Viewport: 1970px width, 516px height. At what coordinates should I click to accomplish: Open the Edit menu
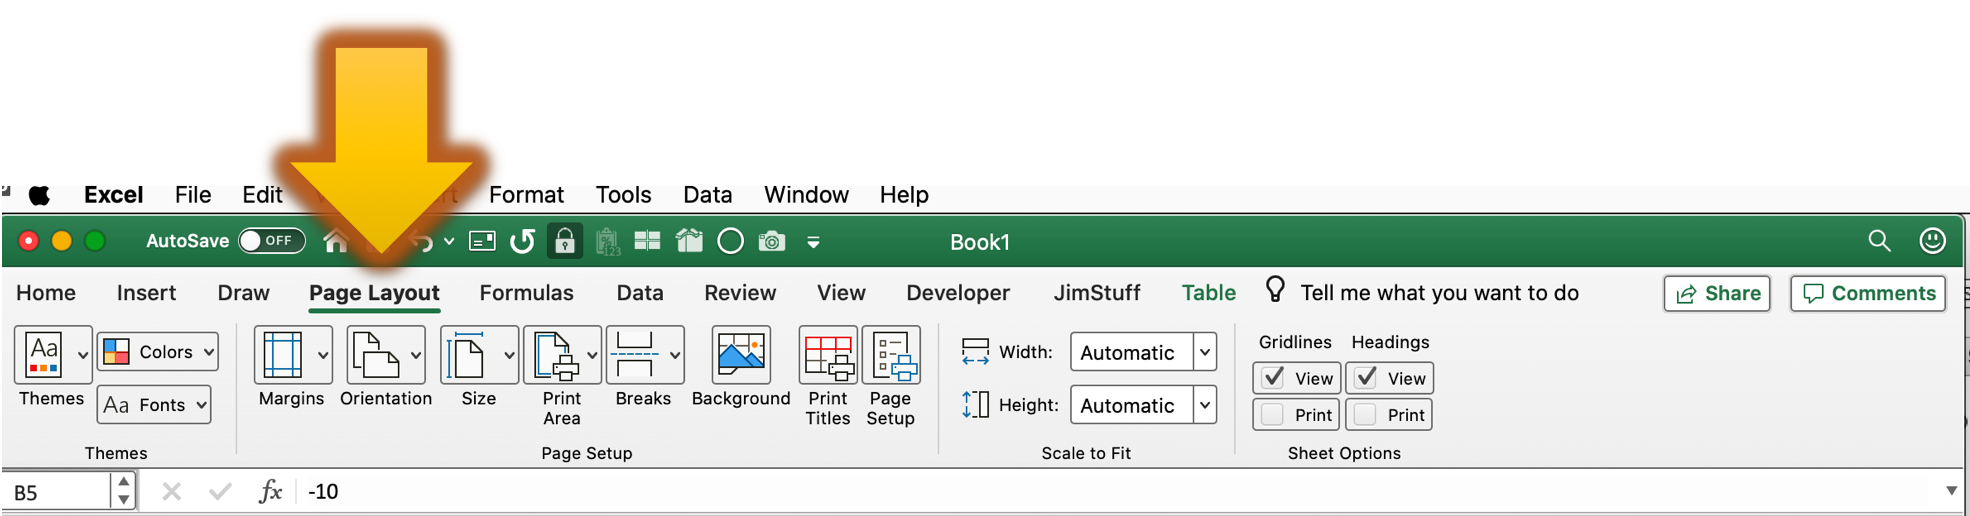point(262,195)
